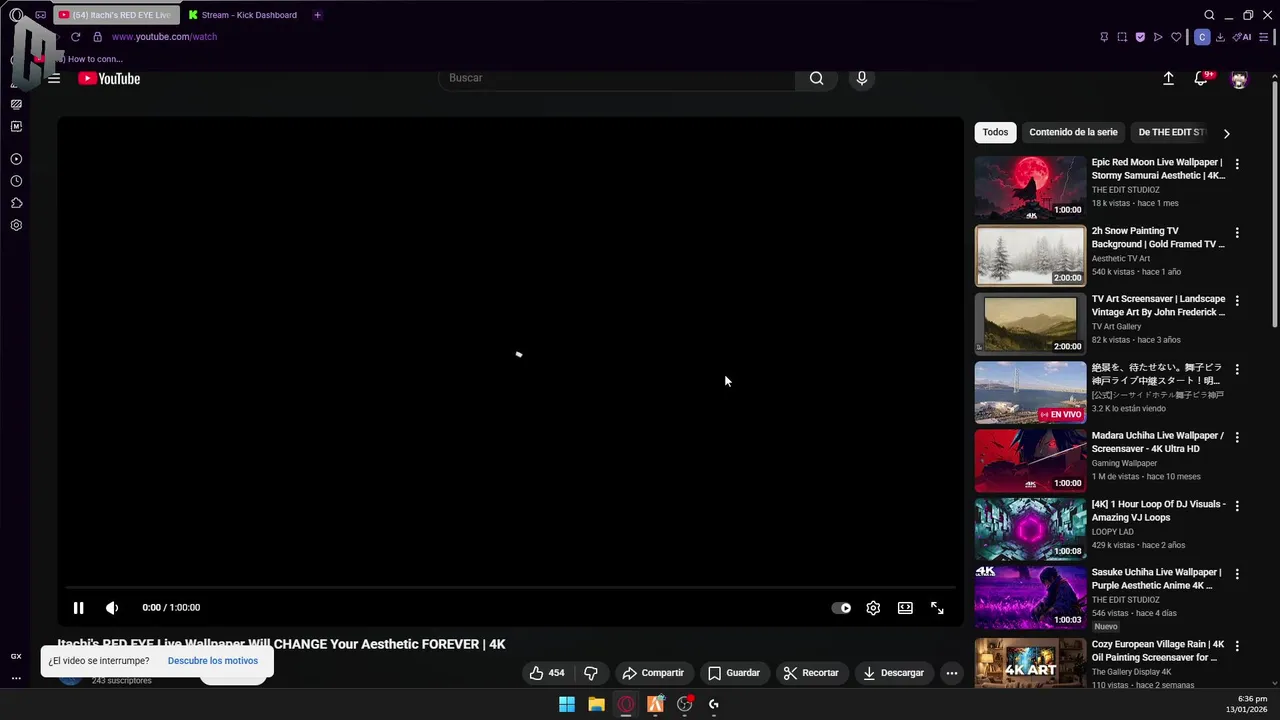Image resolution: width=1280 pixels, height=720 pixels.
Task: Open a new browser tab with plus
Action: click(317, 15)
